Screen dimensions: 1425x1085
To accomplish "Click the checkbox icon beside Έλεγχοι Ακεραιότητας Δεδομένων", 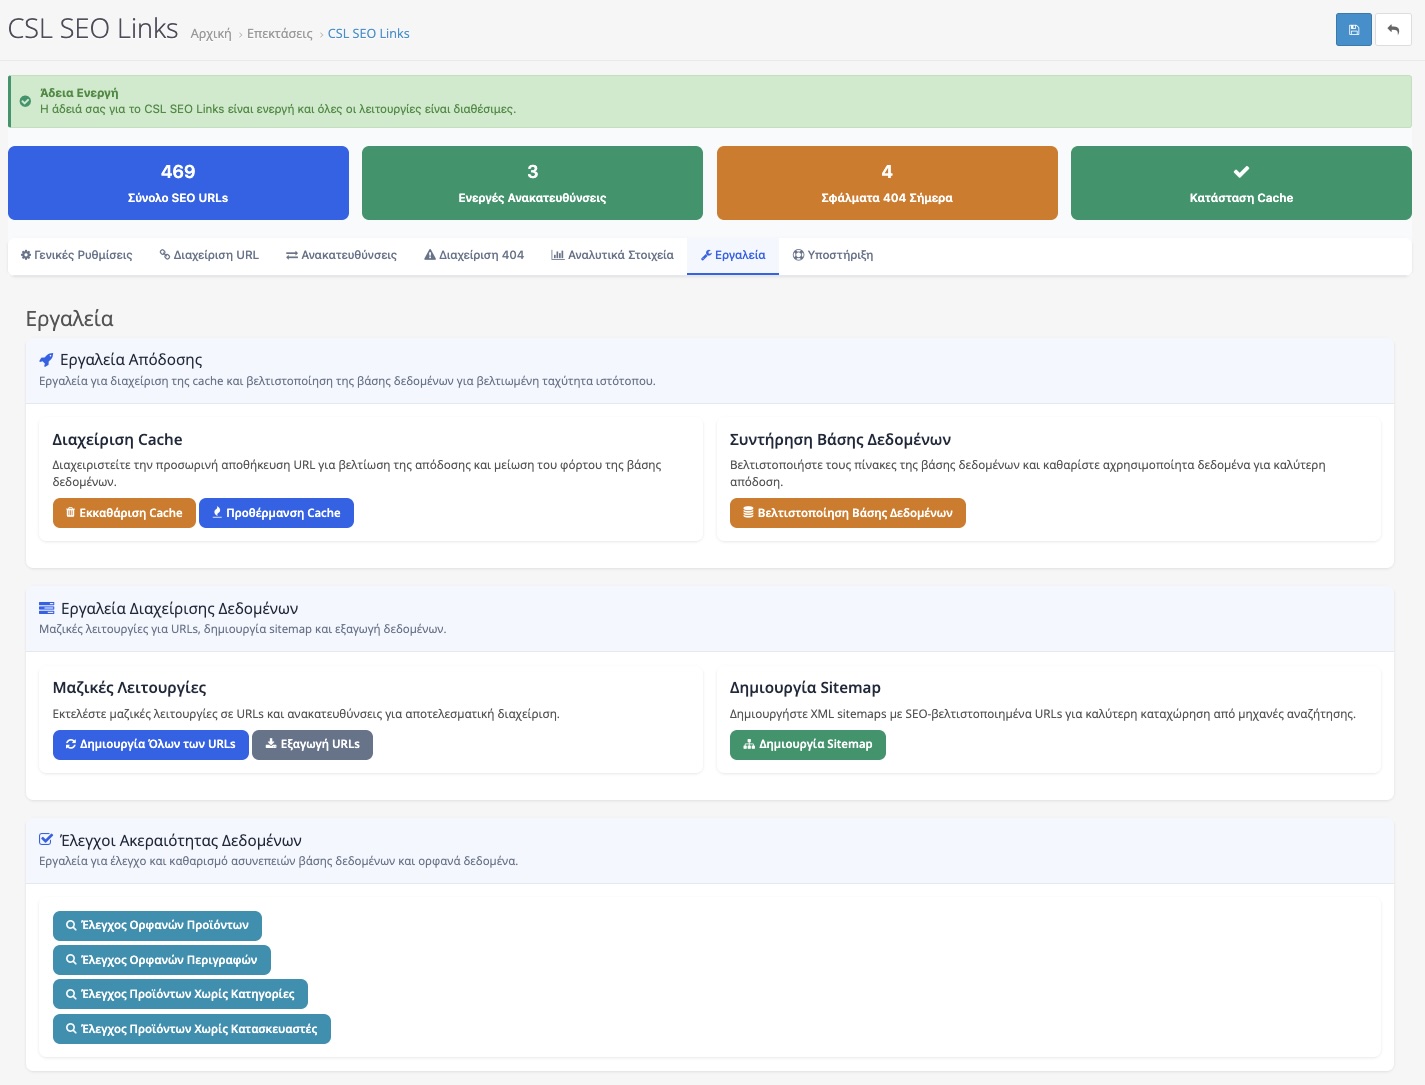I will 46,840.
